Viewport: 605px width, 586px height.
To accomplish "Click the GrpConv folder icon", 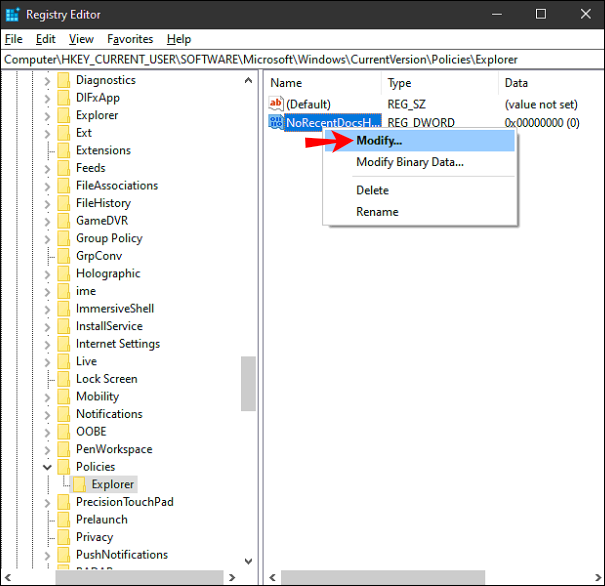I will coord(64,256).
